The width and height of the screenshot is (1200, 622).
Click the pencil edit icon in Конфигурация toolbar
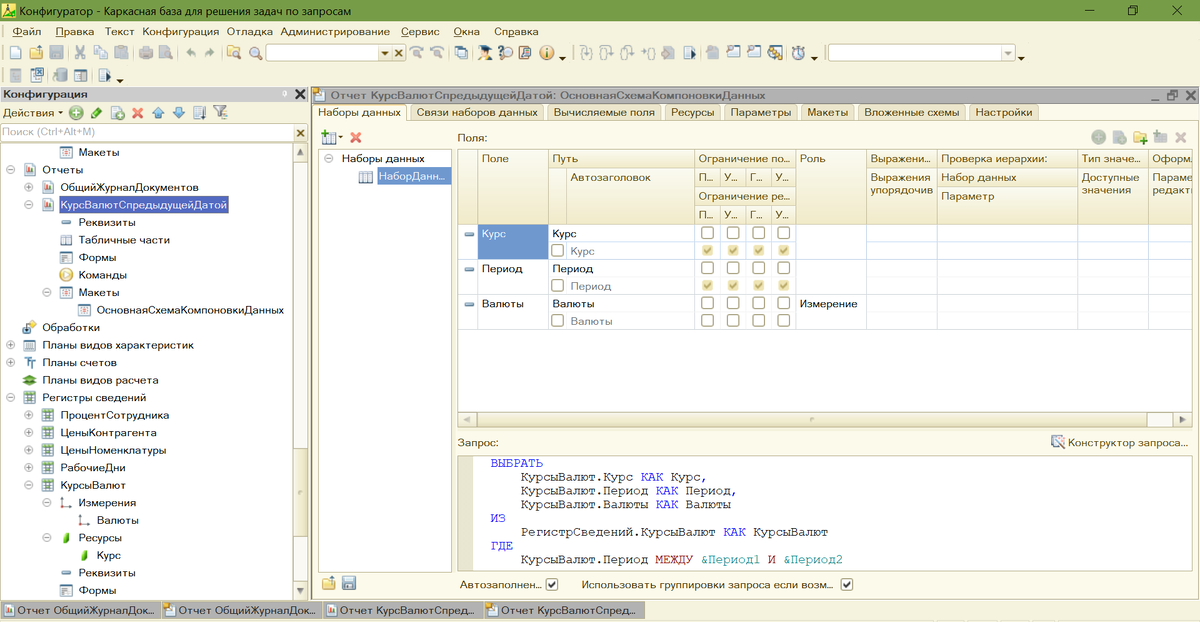coord(96,113)
